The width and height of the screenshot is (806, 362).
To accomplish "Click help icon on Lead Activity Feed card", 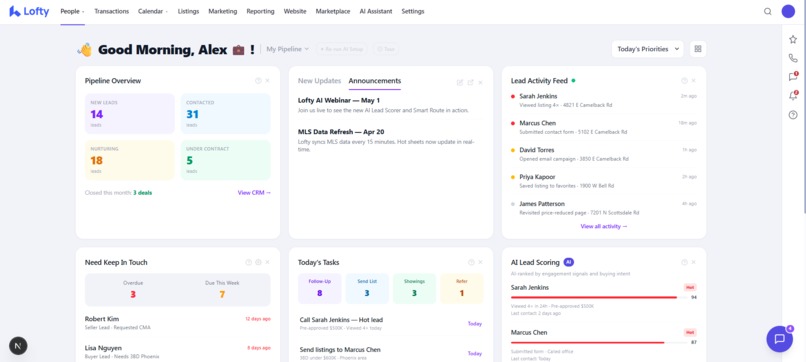I will pos(684,81).
